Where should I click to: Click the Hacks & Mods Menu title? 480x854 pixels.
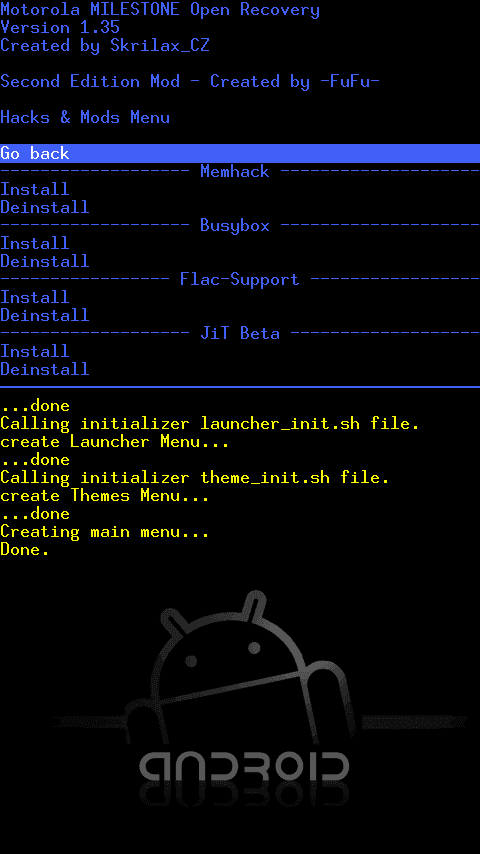click(85, 118)
